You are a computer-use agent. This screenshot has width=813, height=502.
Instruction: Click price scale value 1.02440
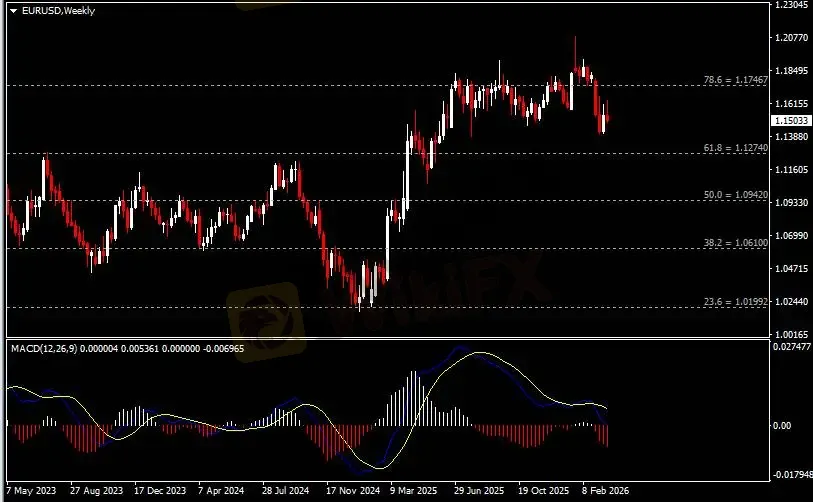pyautogui.click(x=791, y=301)
